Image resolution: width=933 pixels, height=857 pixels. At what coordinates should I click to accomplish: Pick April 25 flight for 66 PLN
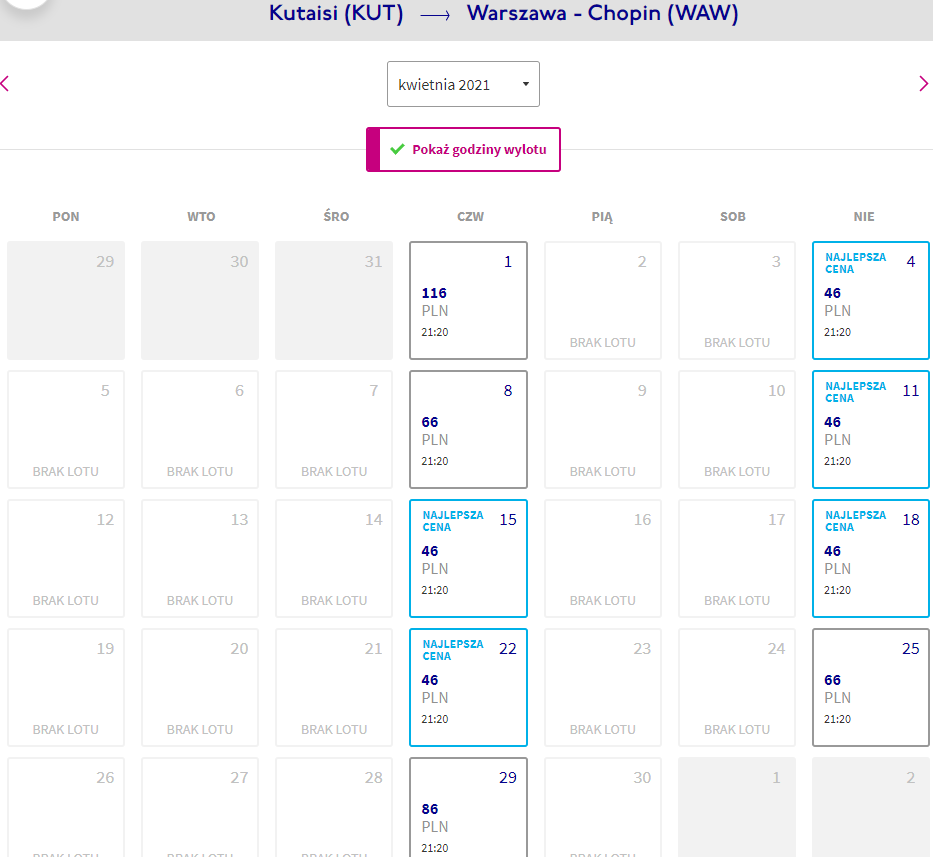tap(871, 687)
